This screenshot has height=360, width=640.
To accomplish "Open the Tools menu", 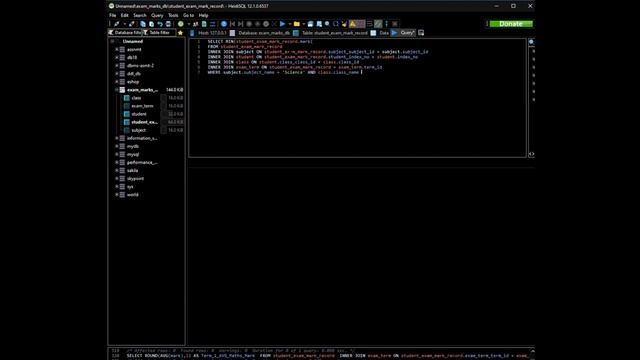I will click(x=173, y=15).
